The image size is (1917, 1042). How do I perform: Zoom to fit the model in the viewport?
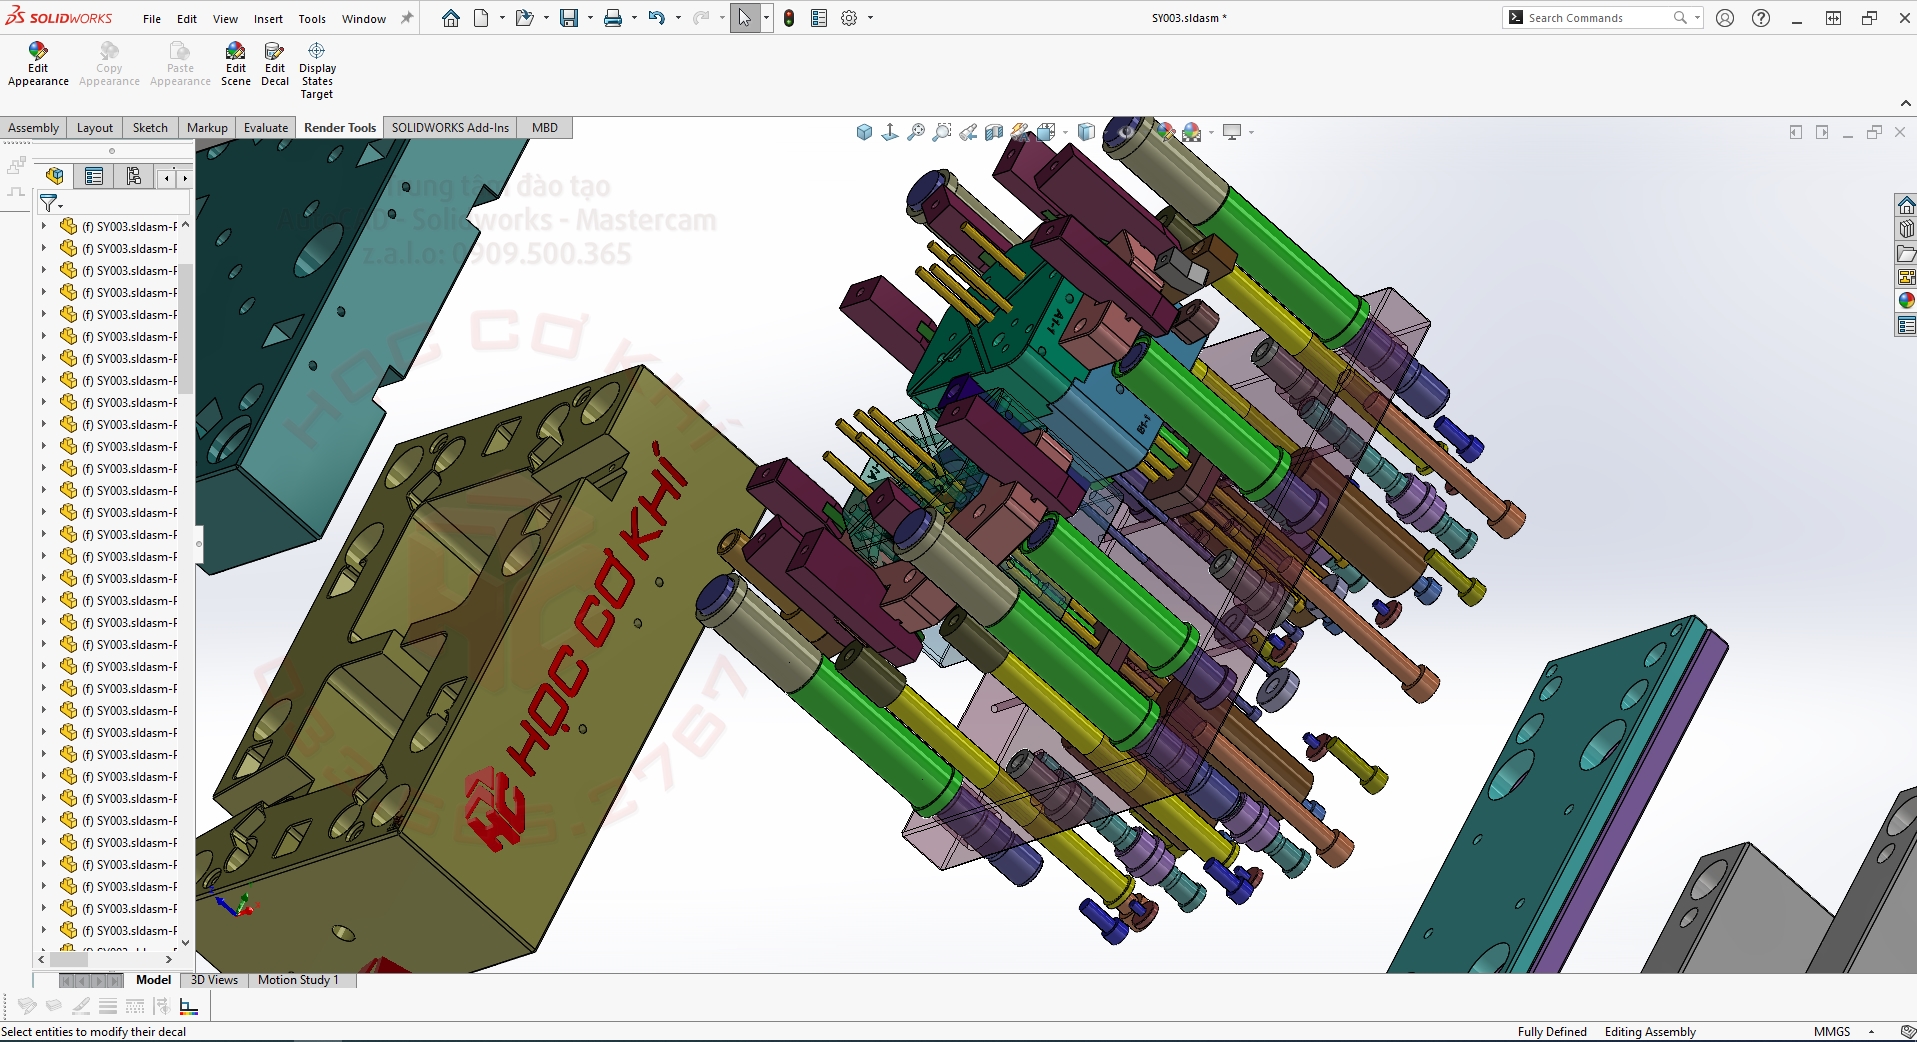point(916,132)
